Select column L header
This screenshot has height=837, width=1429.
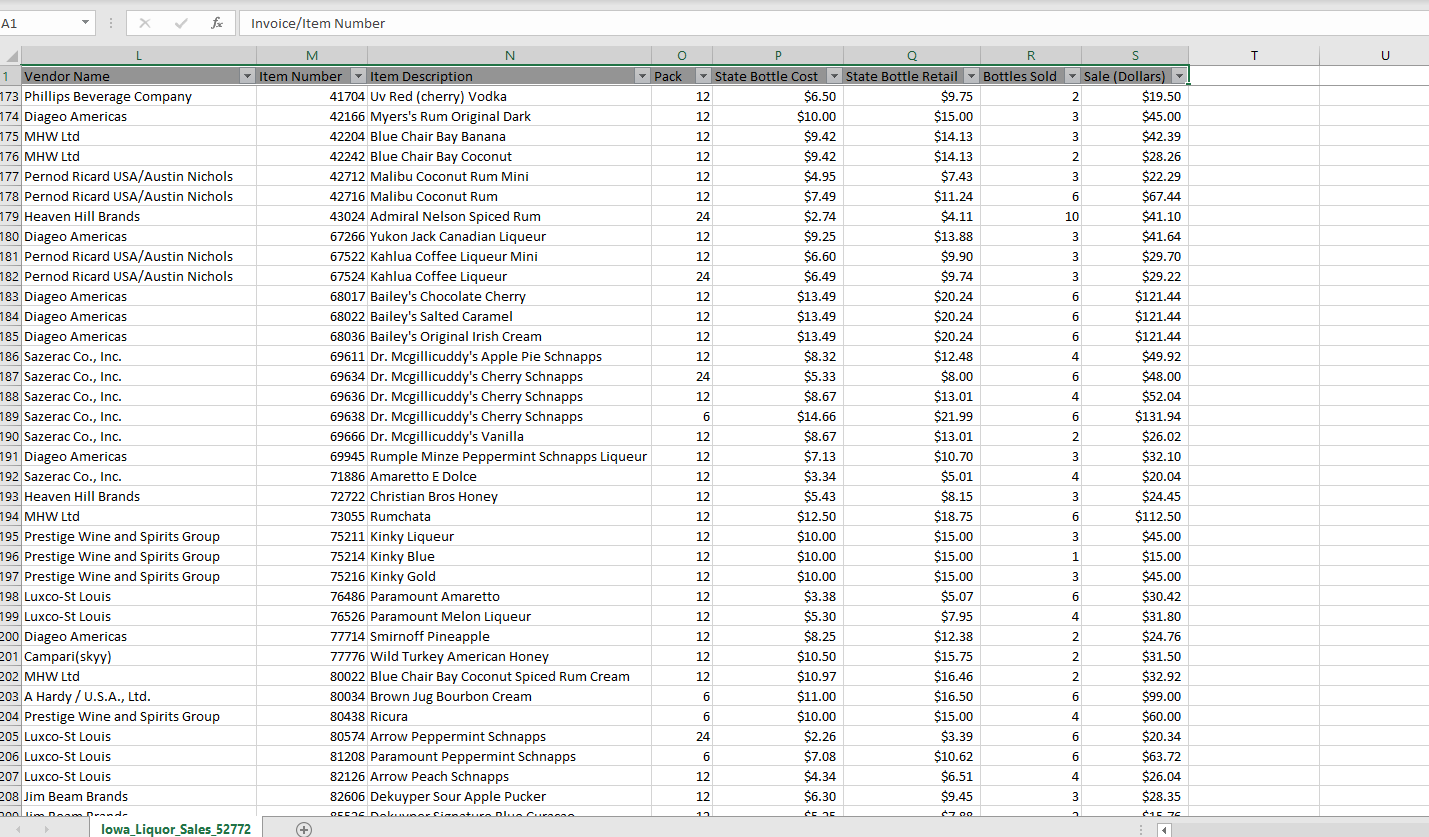point(138,56)
